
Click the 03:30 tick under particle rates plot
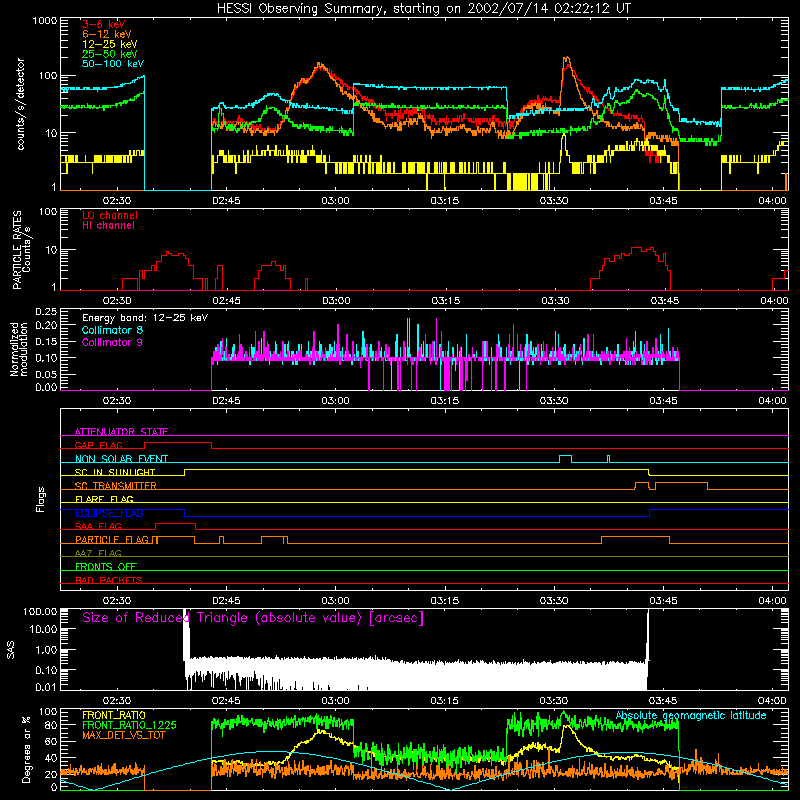[x=555, y=301]
